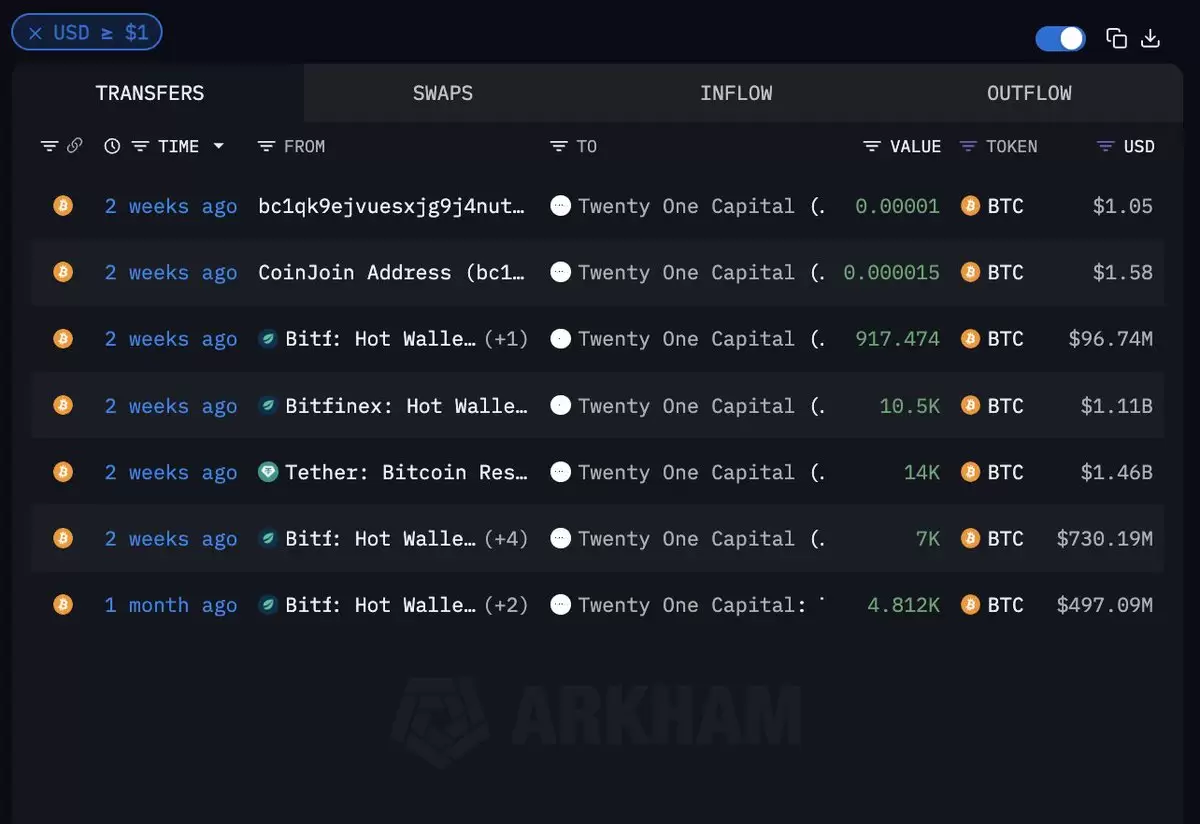Expand the (+4) additional senders badge
The image size is (1200, 824).
click(x=506, y=538)
